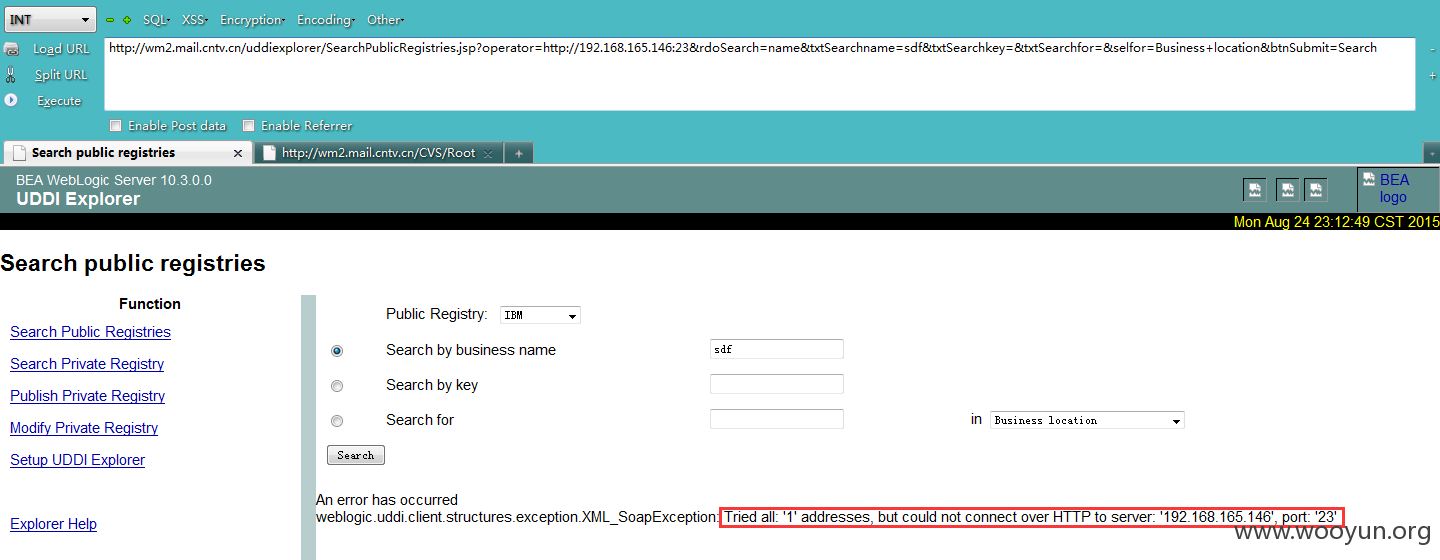Open Publish Private Registry link
Screen dimensions: 1440x560
(88, 396)
